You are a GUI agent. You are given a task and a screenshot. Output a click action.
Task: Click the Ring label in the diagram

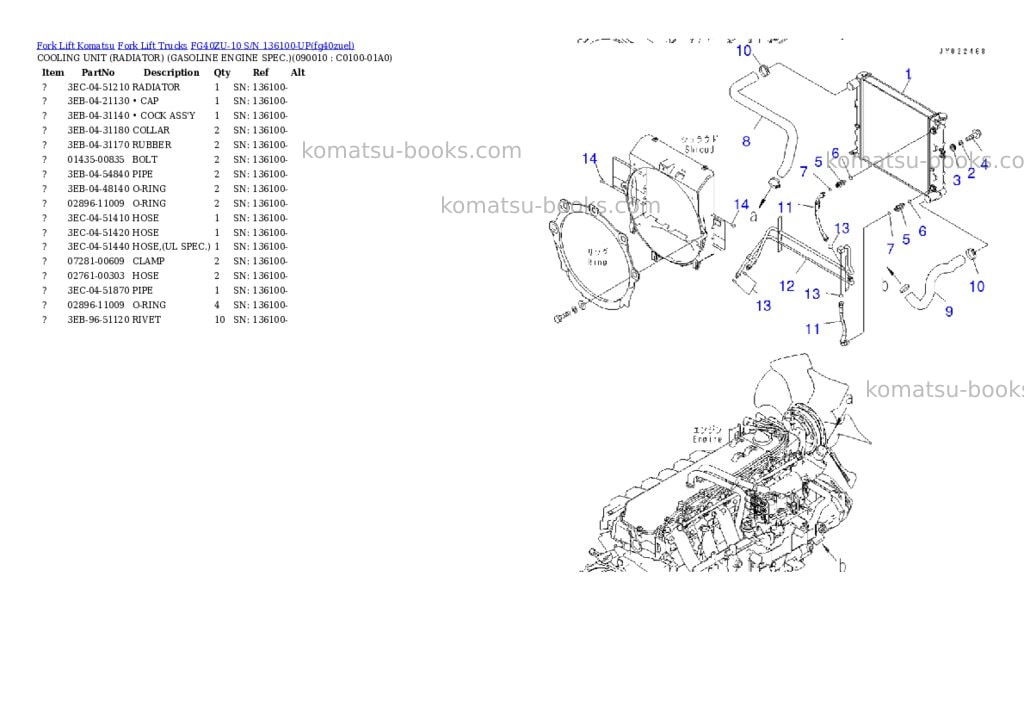[x=598, y=257]
